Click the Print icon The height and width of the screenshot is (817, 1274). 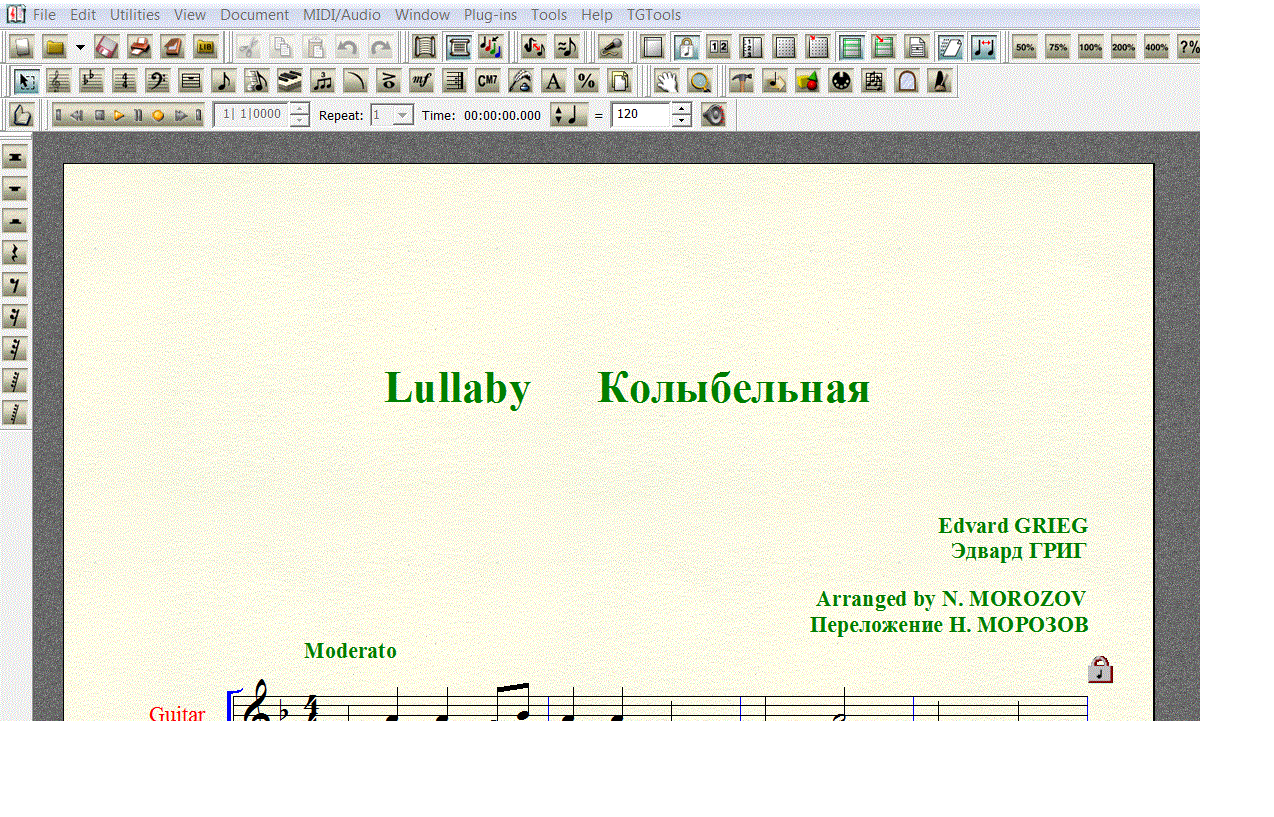[140, 47]
